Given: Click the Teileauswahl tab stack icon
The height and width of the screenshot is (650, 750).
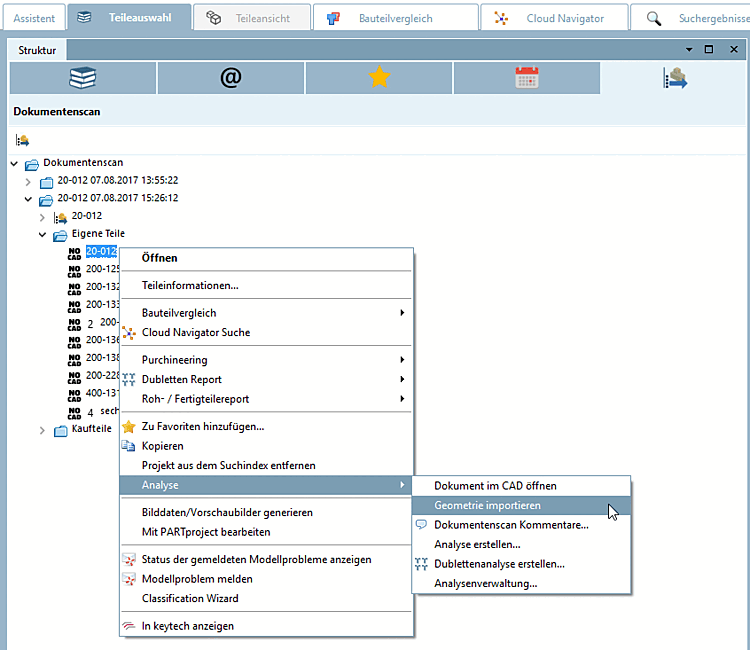Looking at the screenshot, I should click(x=84, y=18).
